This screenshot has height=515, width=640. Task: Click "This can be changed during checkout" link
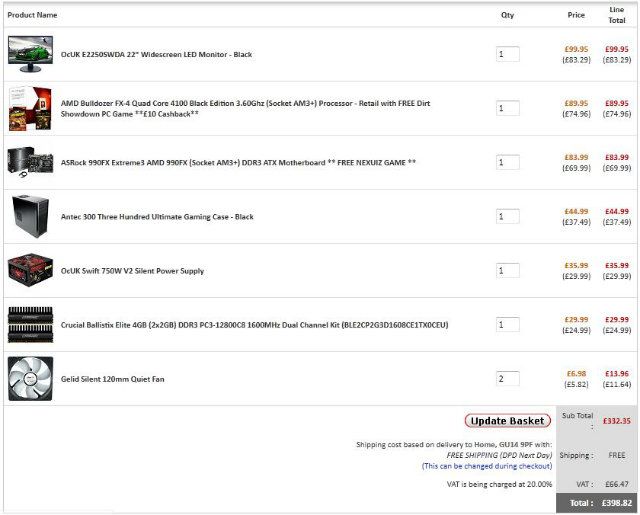point(487,466)
